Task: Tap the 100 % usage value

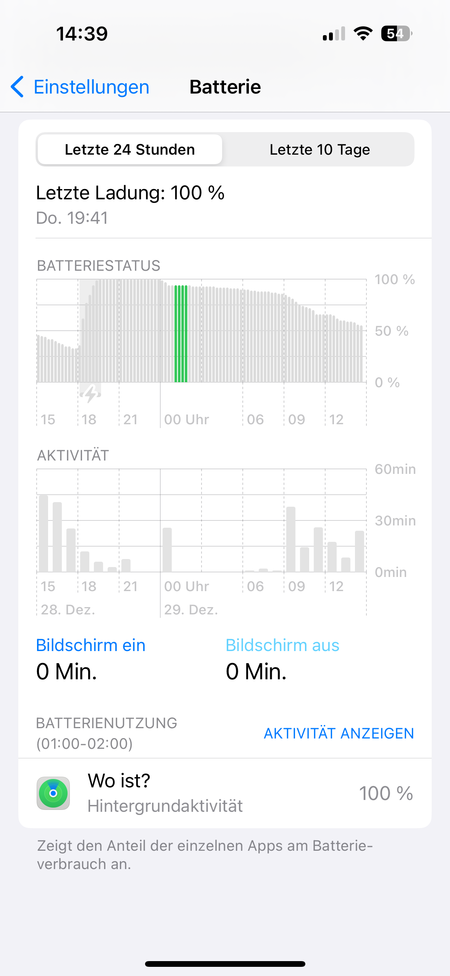Action: (386, 794)
